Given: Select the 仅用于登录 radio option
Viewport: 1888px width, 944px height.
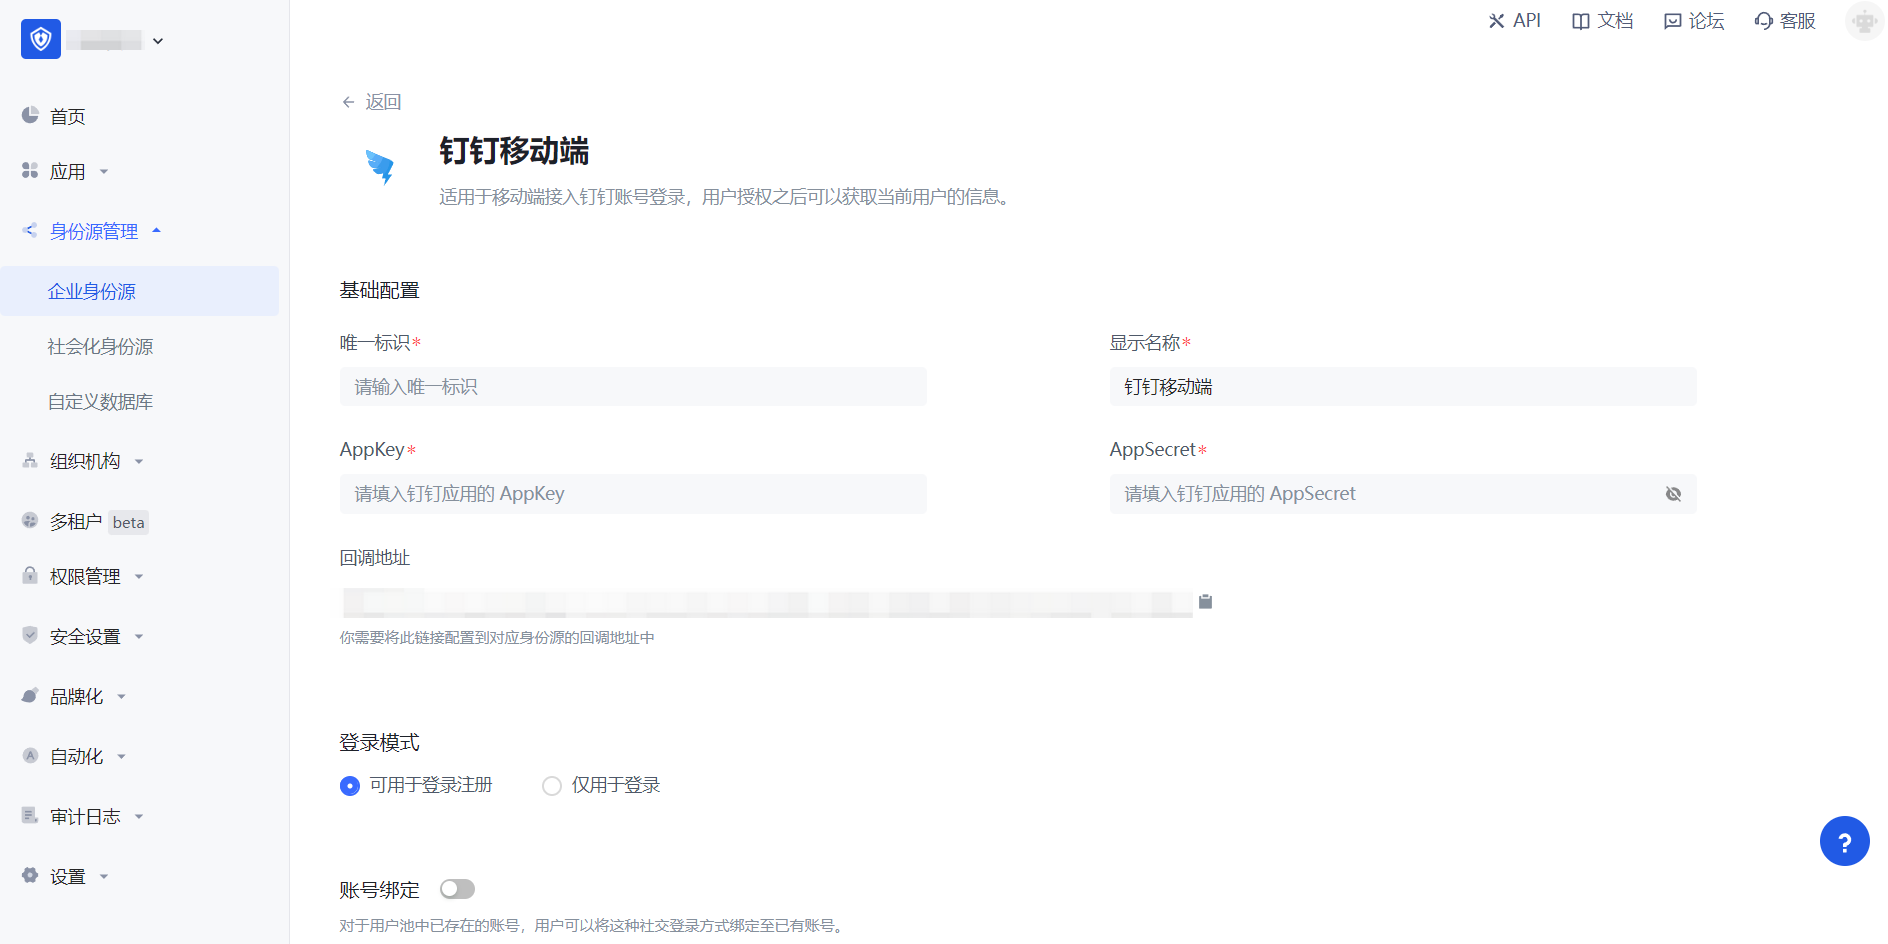Looking at the screenshot, I should (552, 786).
